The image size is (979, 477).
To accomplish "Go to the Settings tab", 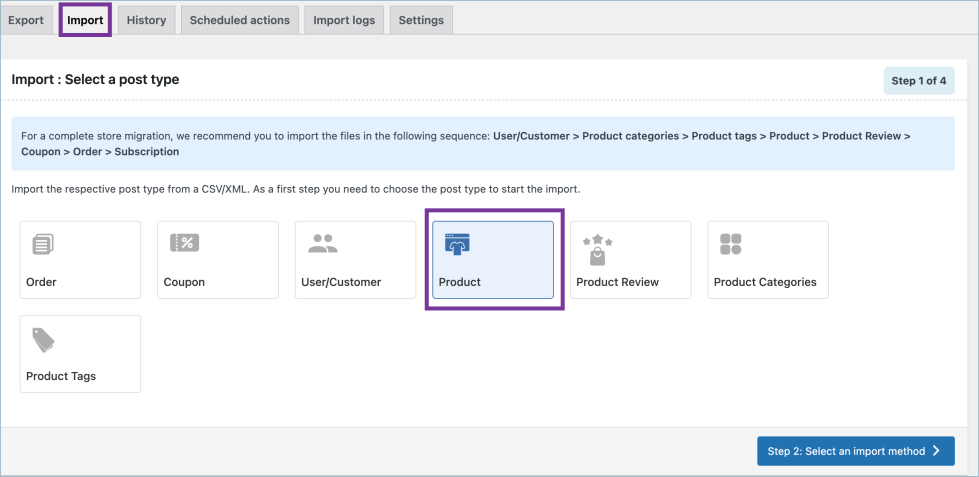I will (421, 20).
